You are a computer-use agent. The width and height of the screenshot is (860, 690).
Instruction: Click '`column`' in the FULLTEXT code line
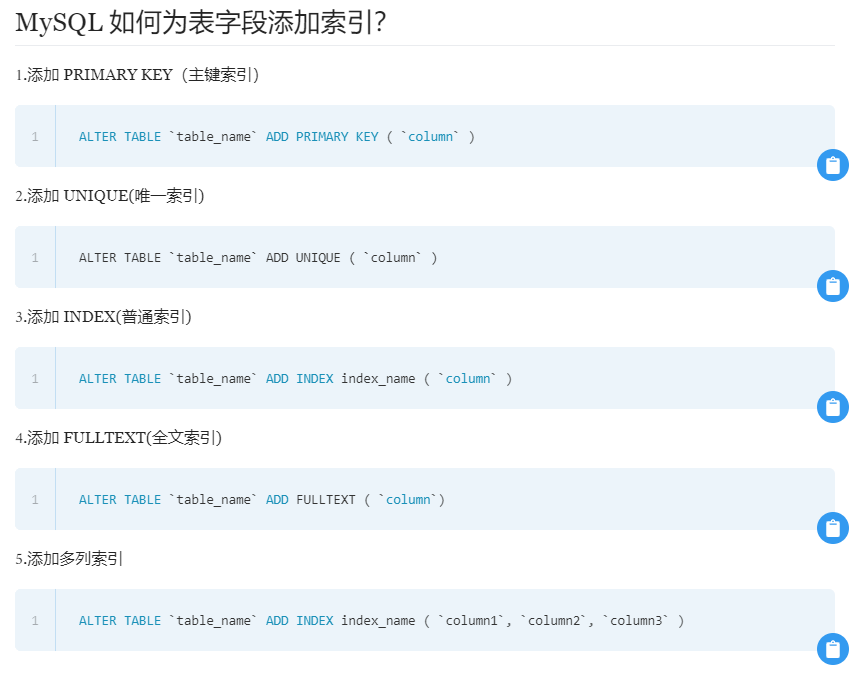408,500
